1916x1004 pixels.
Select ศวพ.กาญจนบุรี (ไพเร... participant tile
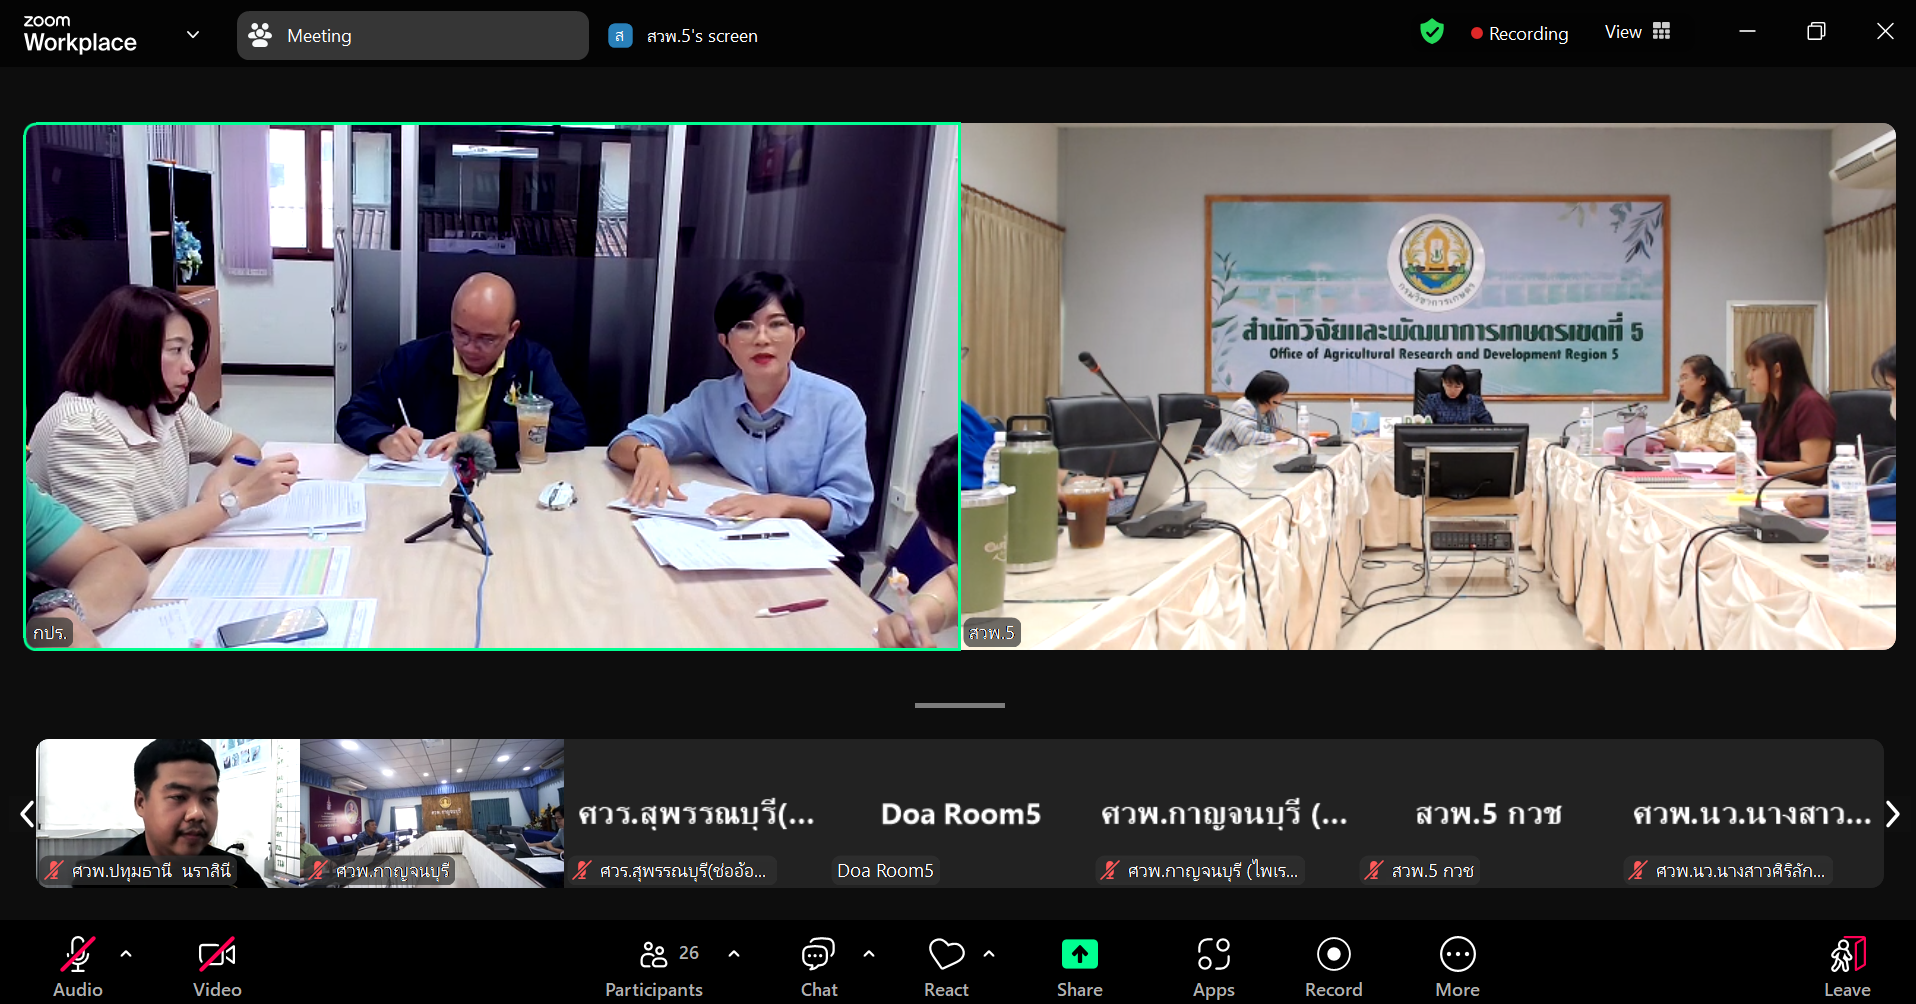pyautogui.click(x=1224, y=813)
